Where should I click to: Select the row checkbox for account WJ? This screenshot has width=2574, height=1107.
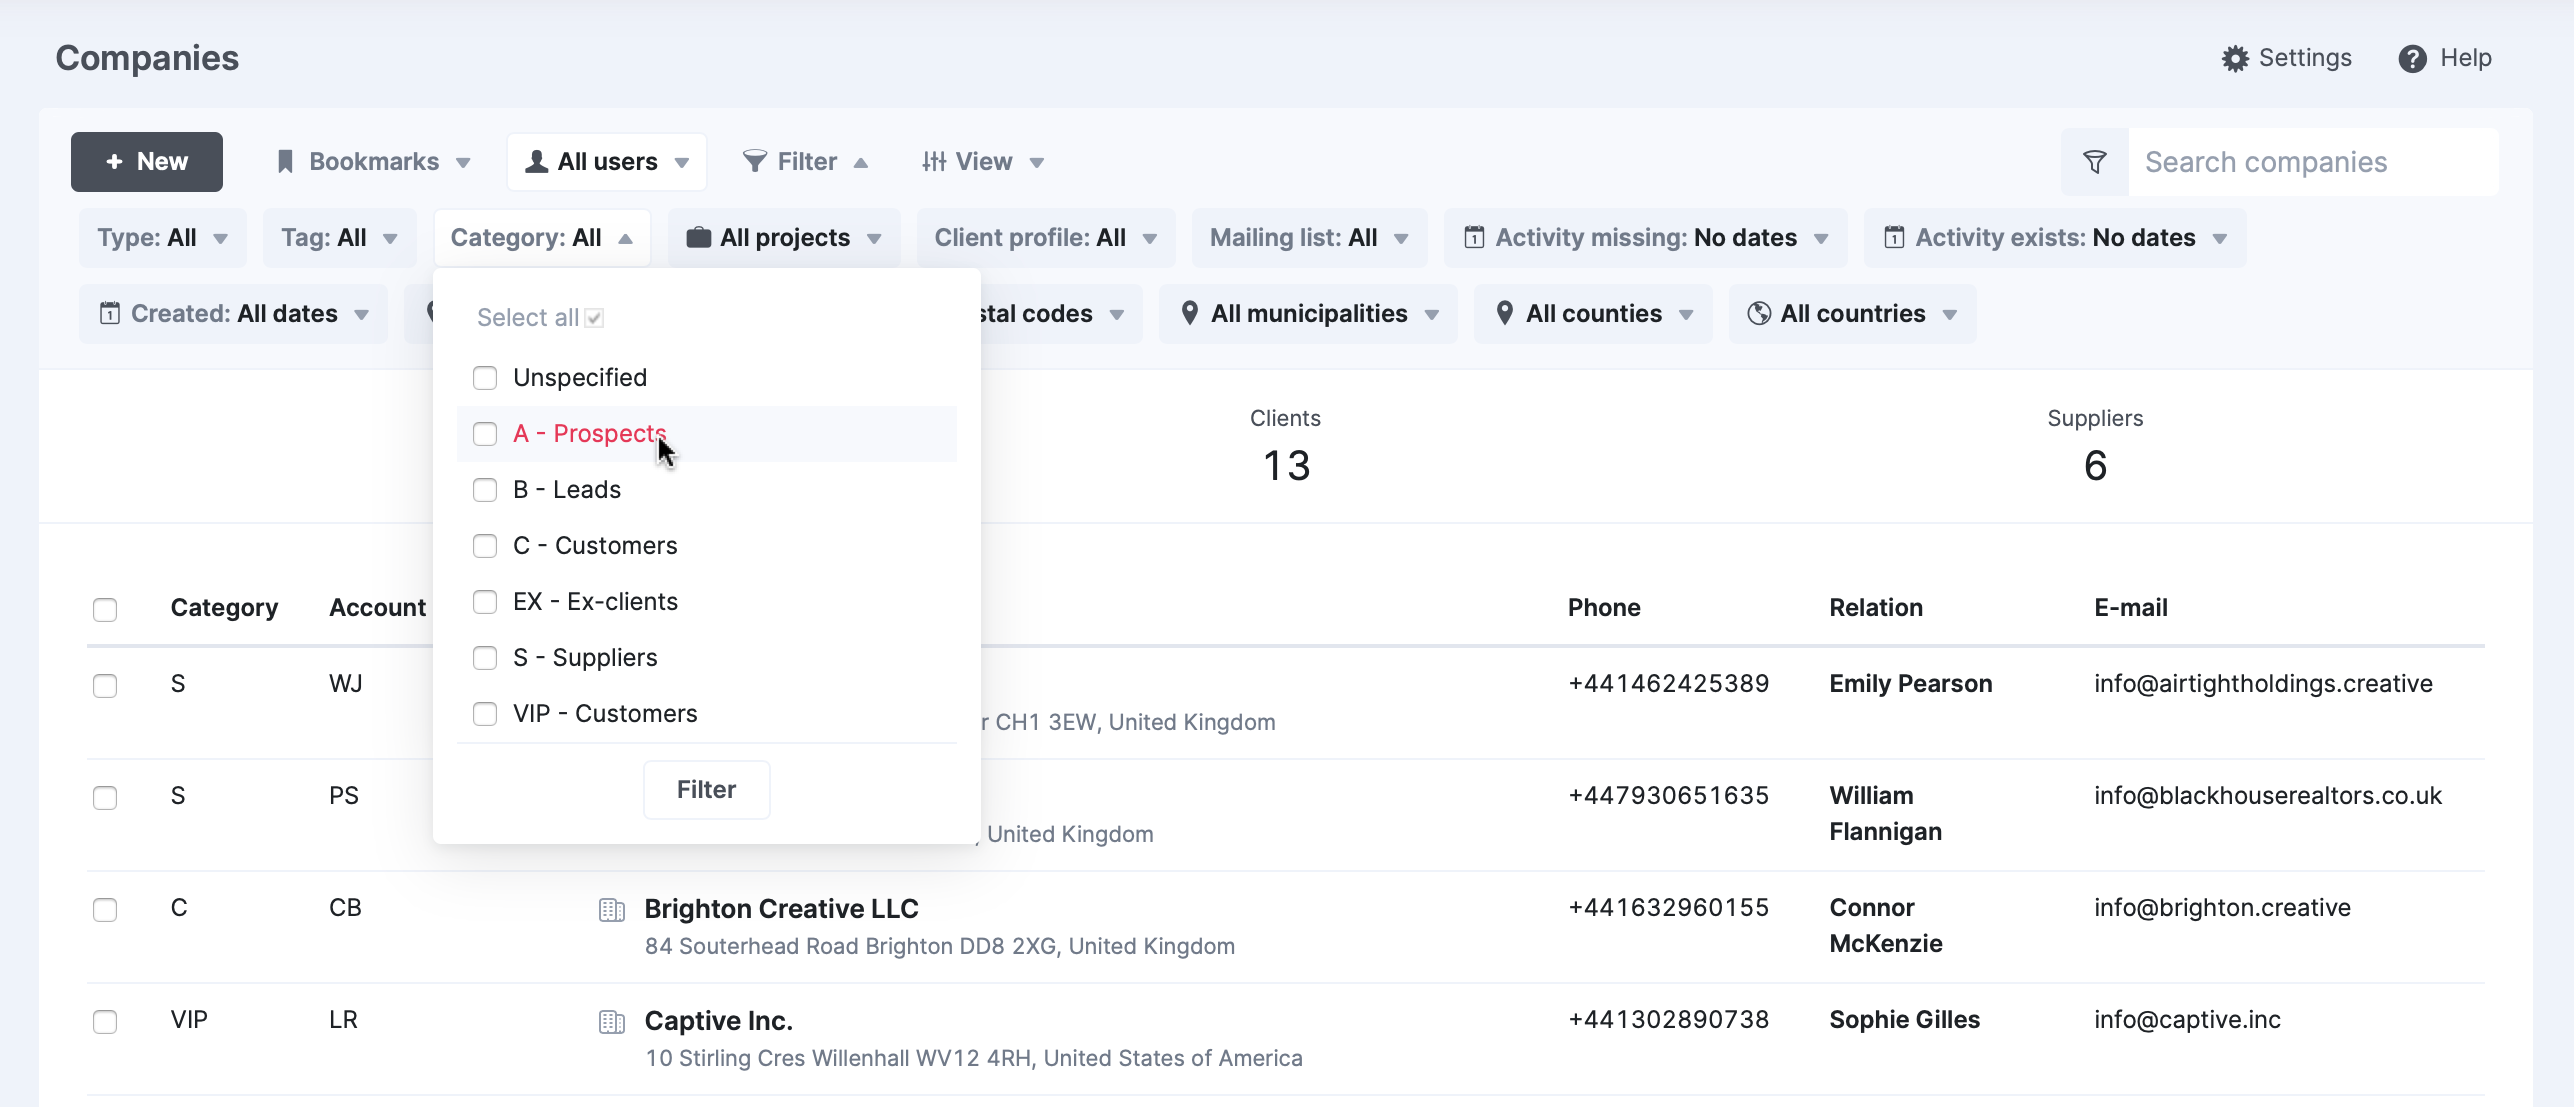click(105, 686)
